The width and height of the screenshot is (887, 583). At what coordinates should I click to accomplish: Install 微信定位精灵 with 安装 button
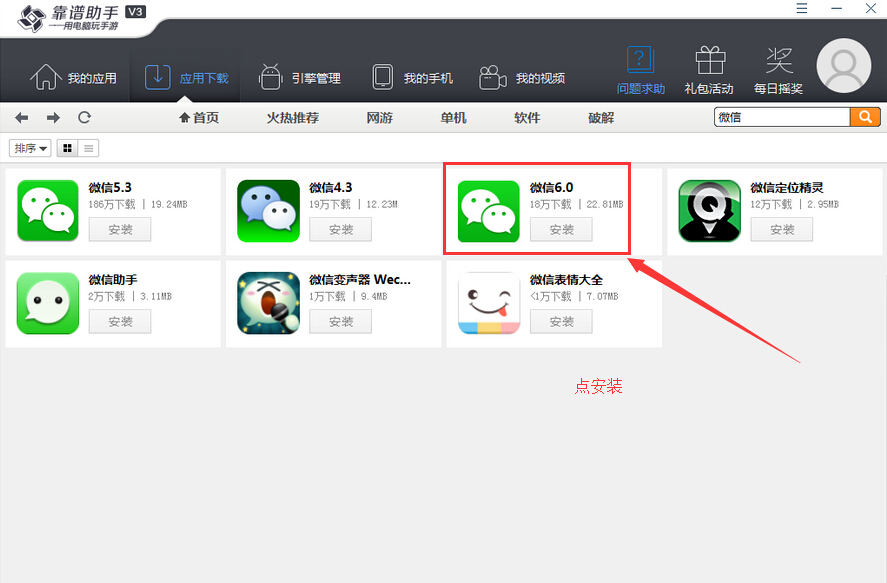(x=782, y=229)
